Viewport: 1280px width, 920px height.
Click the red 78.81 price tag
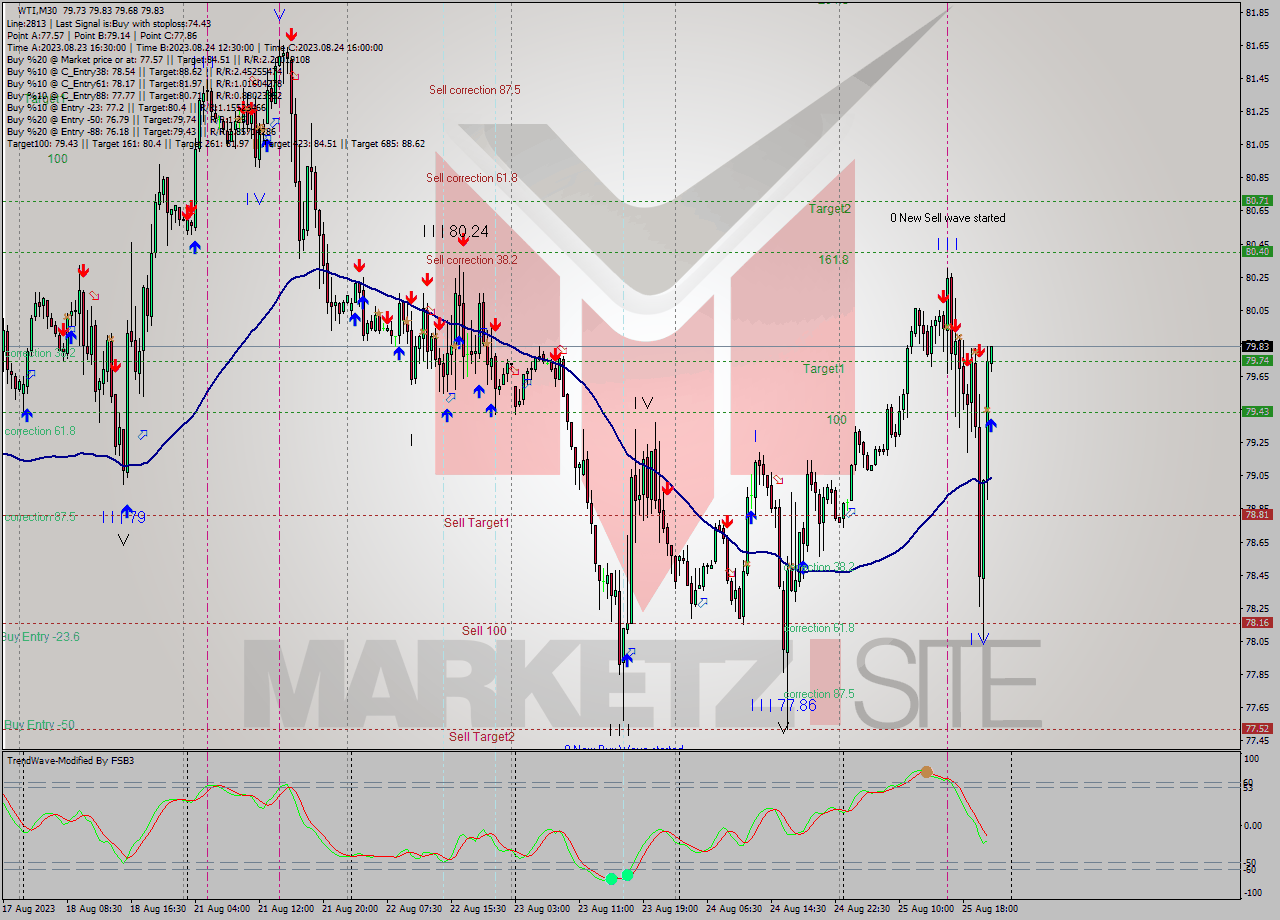(1257, 514)
